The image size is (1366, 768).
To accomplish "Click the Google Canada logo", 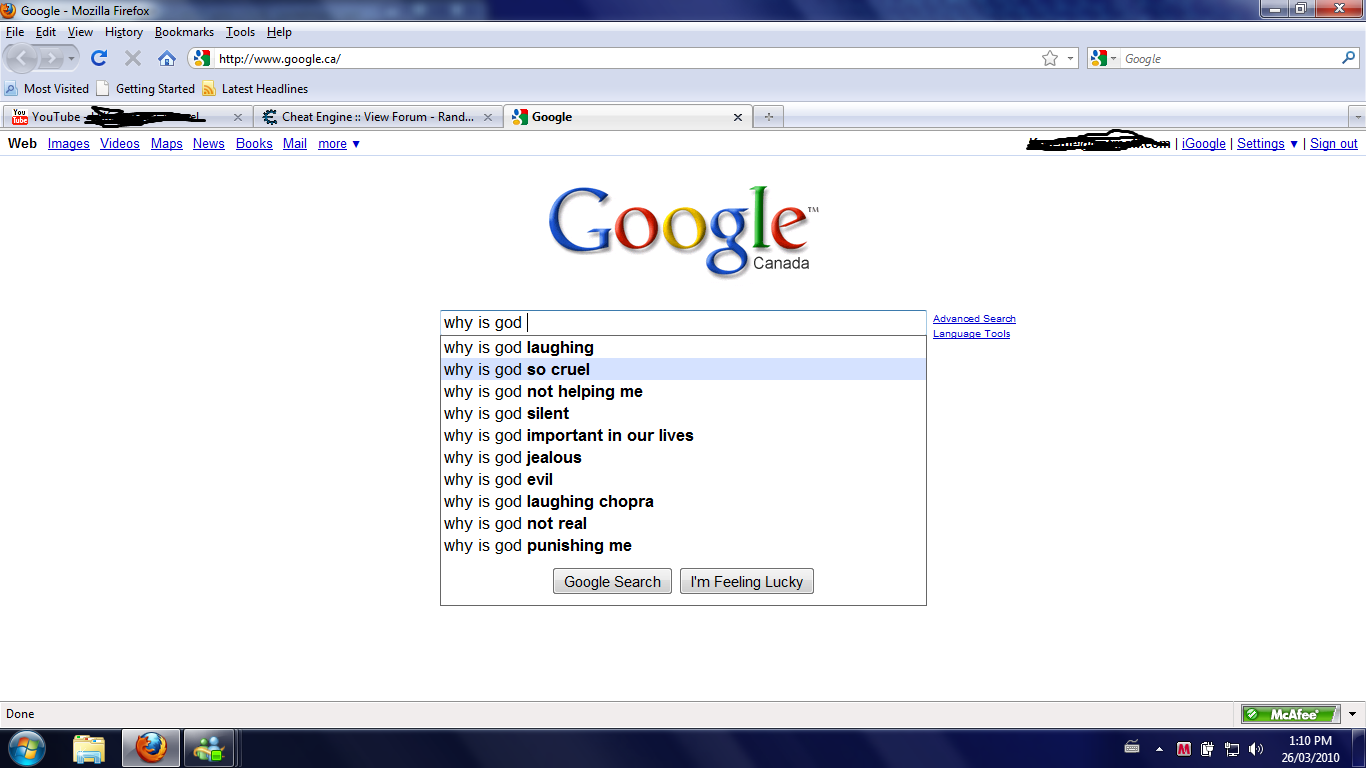I will tap(683, 230).
